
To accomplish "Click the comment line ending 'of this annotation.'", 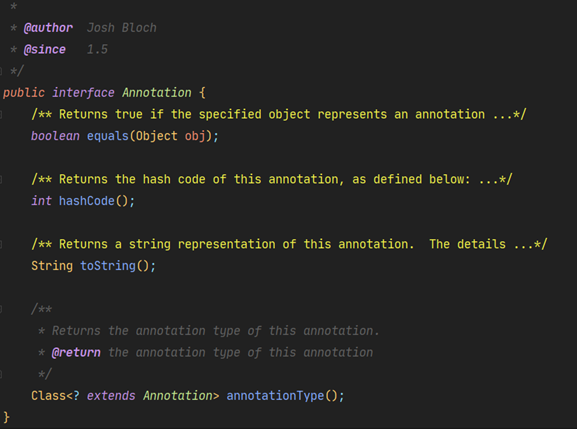I will coord(208,331).
